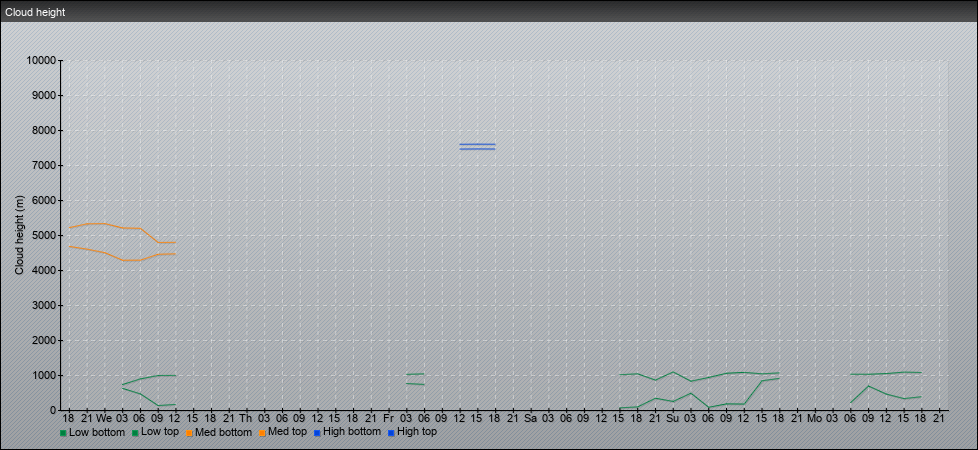This screenshot has width=978, height=450.
Task: Click the 7000 y-axis value
Action: point(44,165)
